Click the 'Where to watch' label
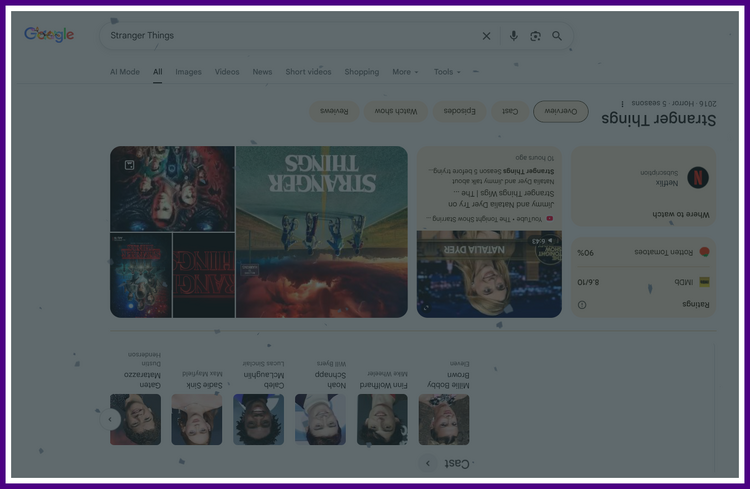 coord(681,214)
